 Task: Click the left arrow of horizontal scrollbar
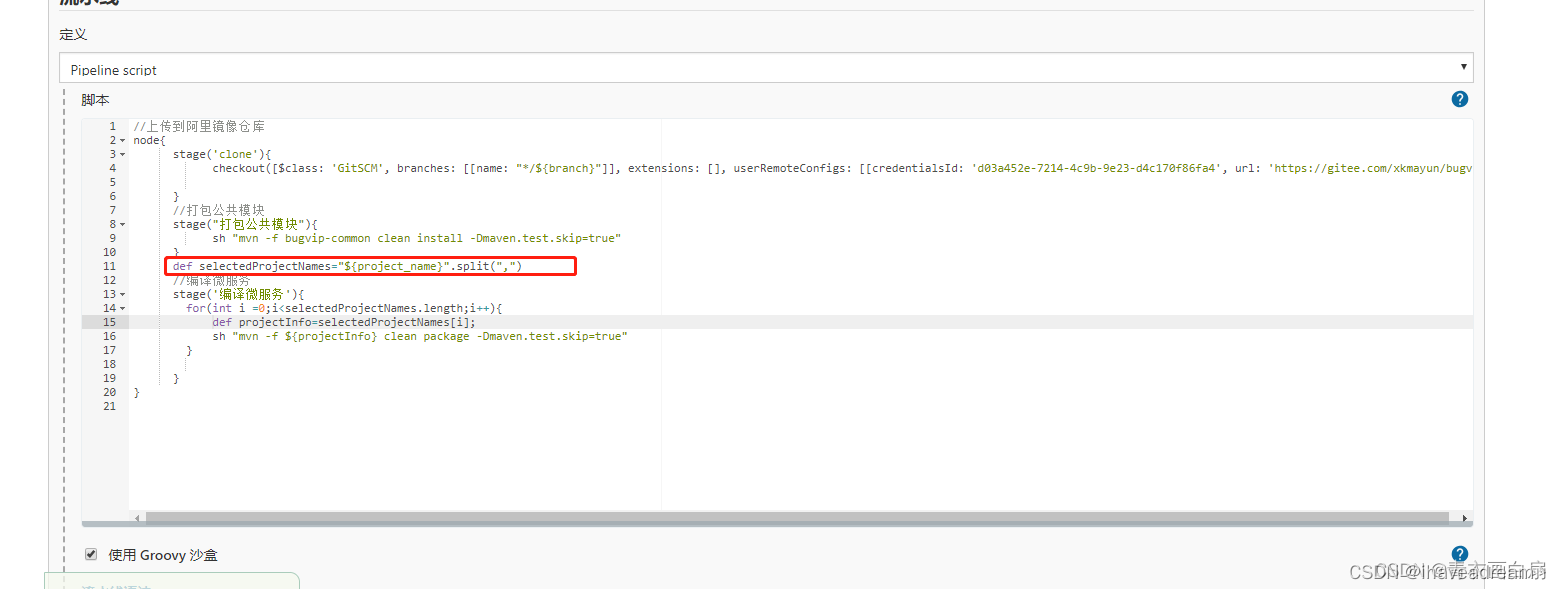[137, 518]
